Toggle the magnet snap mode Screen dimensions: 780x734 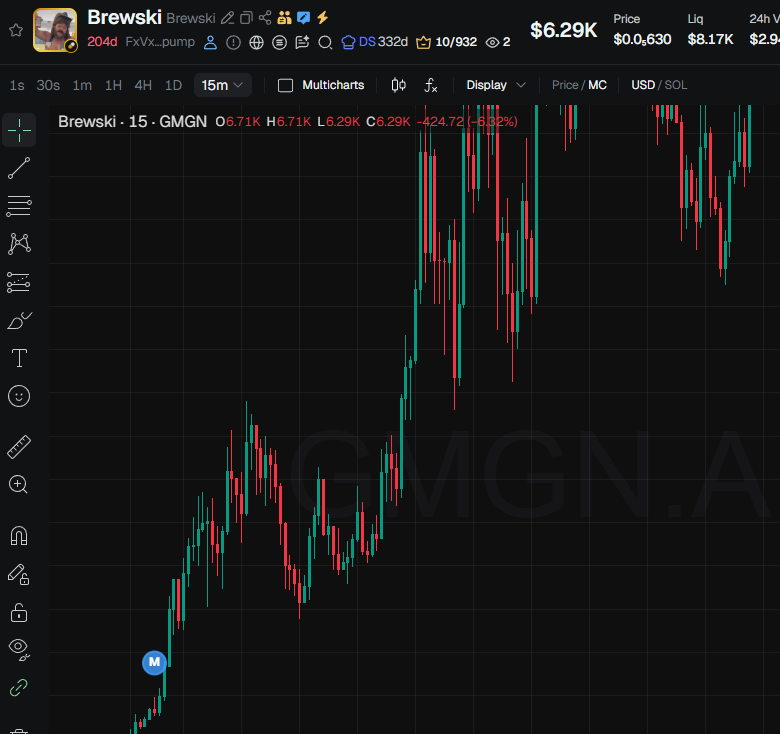(19, 536)
